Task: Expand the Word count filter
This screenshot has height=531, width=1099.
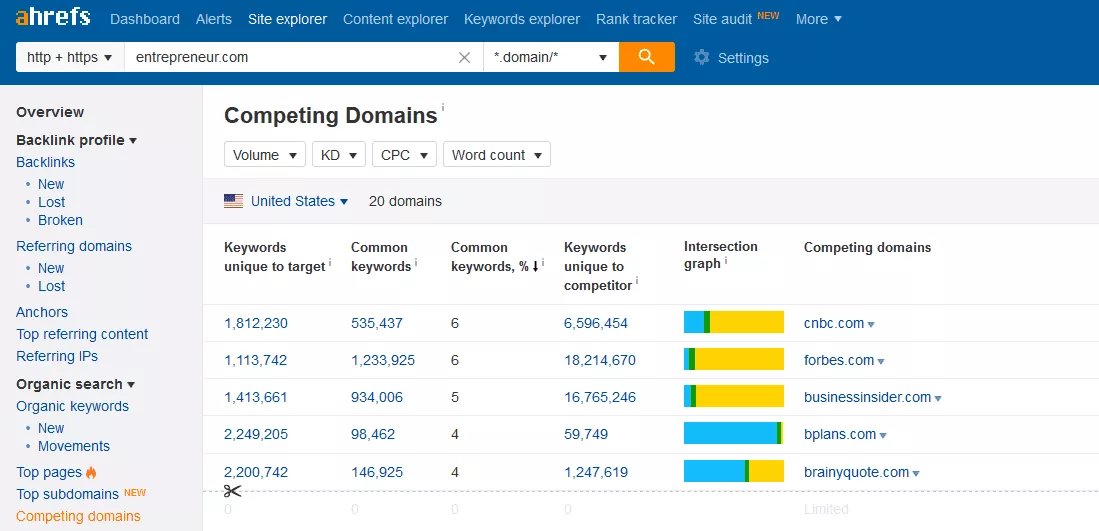Action: tap(496, 155)
